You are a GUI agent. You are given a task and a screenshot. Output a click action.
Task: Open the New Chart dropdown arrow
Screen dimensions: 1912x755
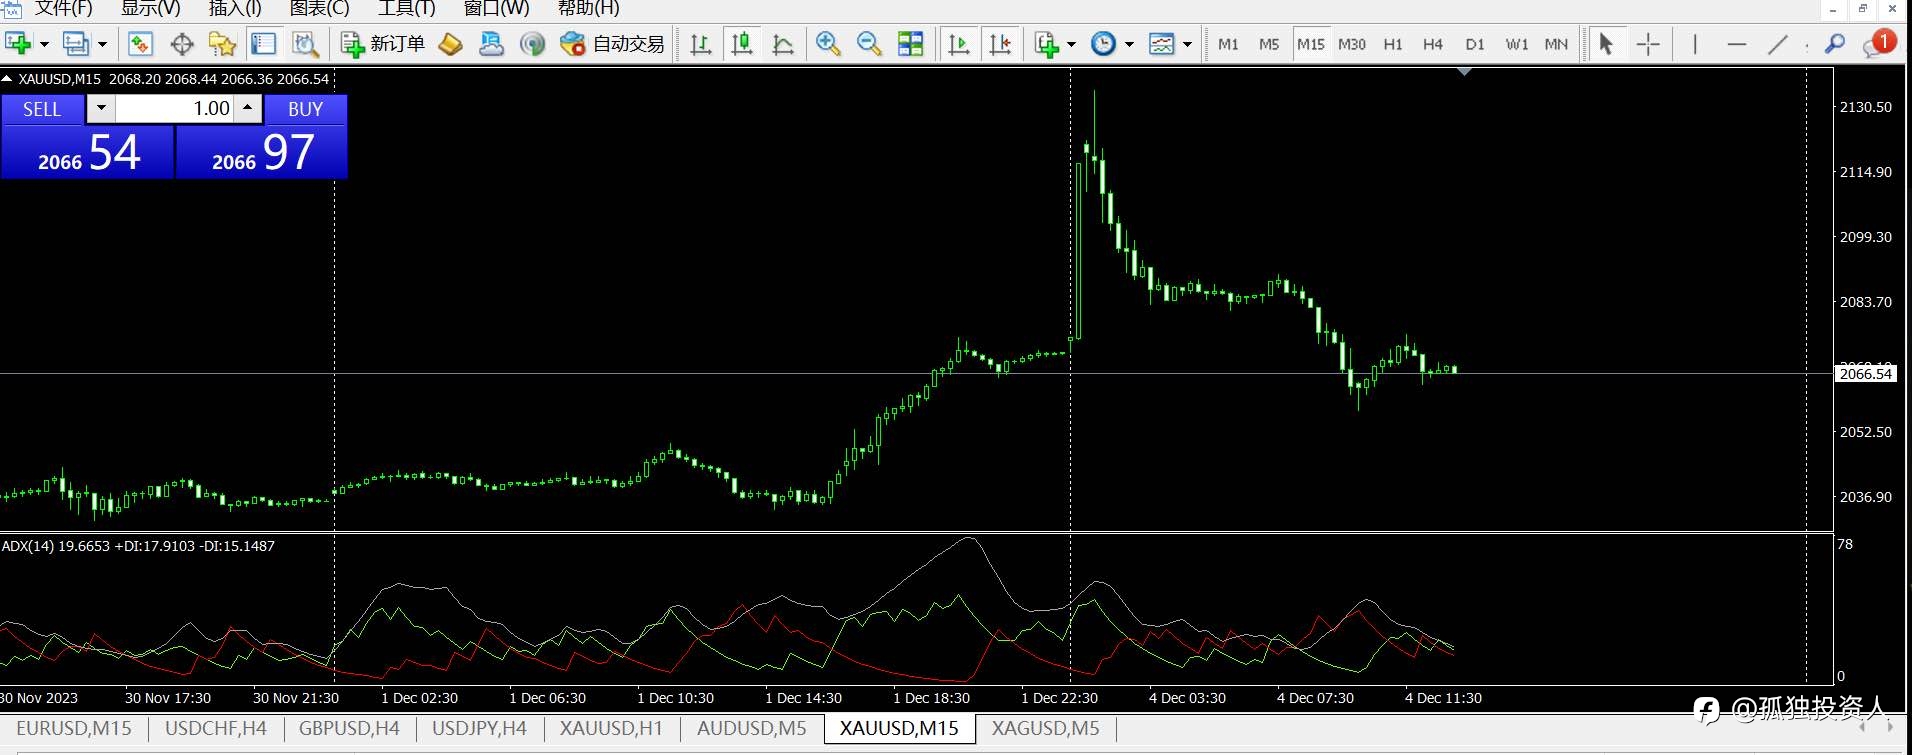coord(44,45)
